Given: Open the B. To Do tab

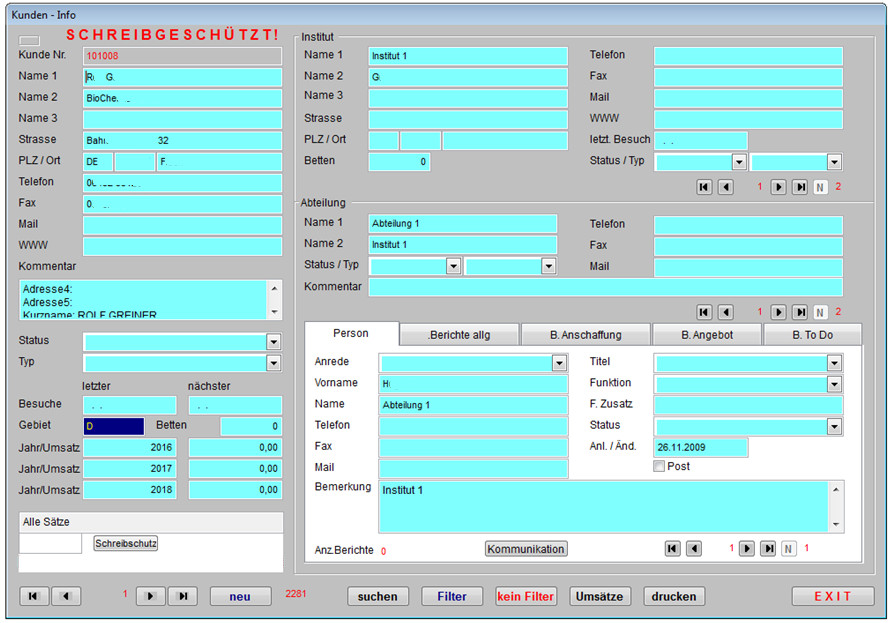Looking at the screenshot, I should click(x=813, y=335).
